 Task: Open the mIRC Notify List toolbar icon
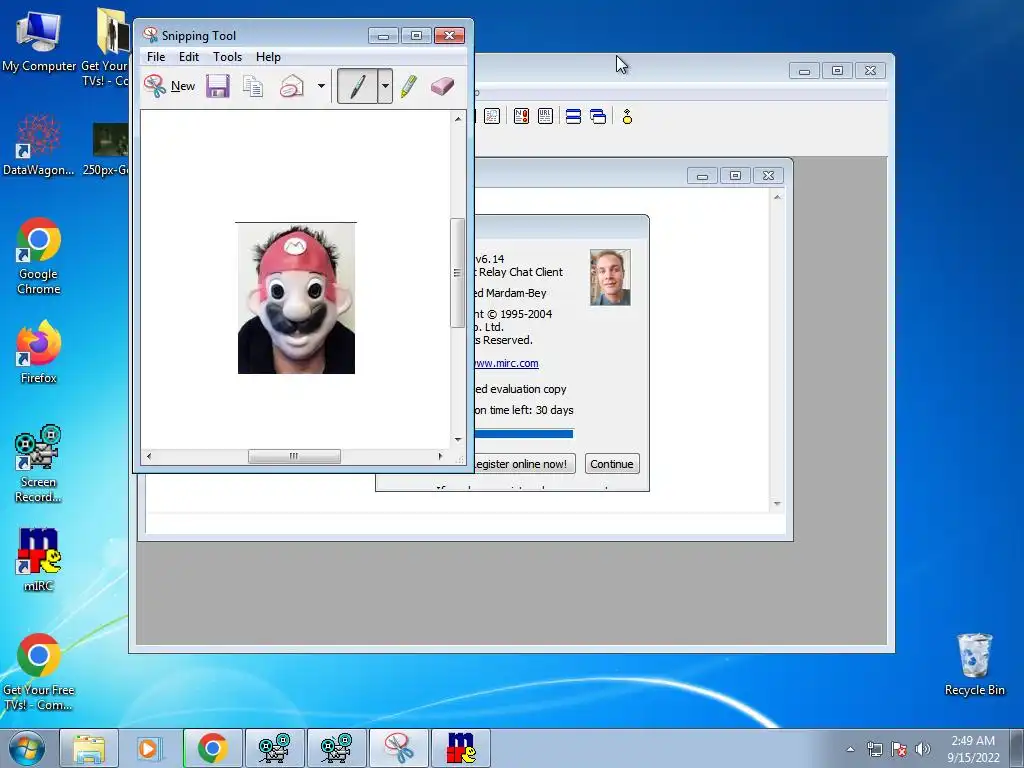[521, 116]
